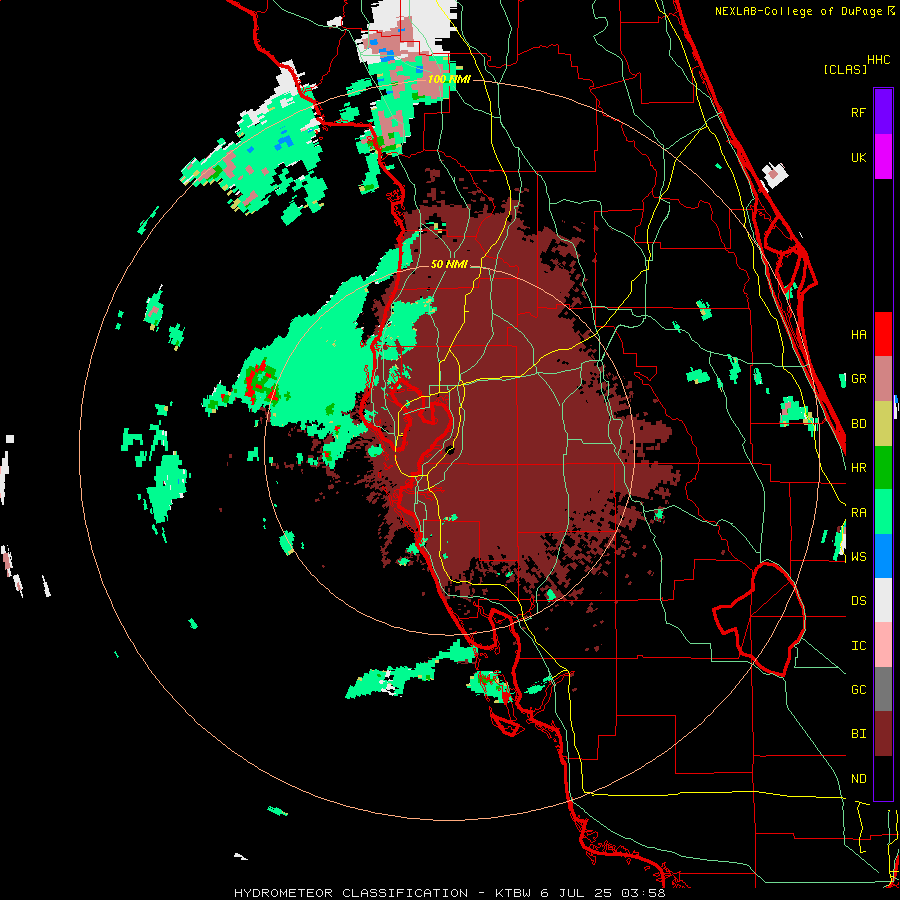Screen dimensions: 900x900
Task: Click the HR legend label
Action: point(858,468)
